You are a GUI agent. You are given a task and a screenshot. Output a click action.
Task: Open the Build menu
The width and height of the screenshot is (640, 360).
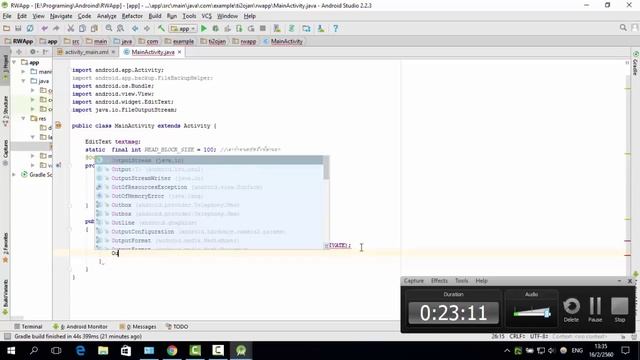(155, 16)
